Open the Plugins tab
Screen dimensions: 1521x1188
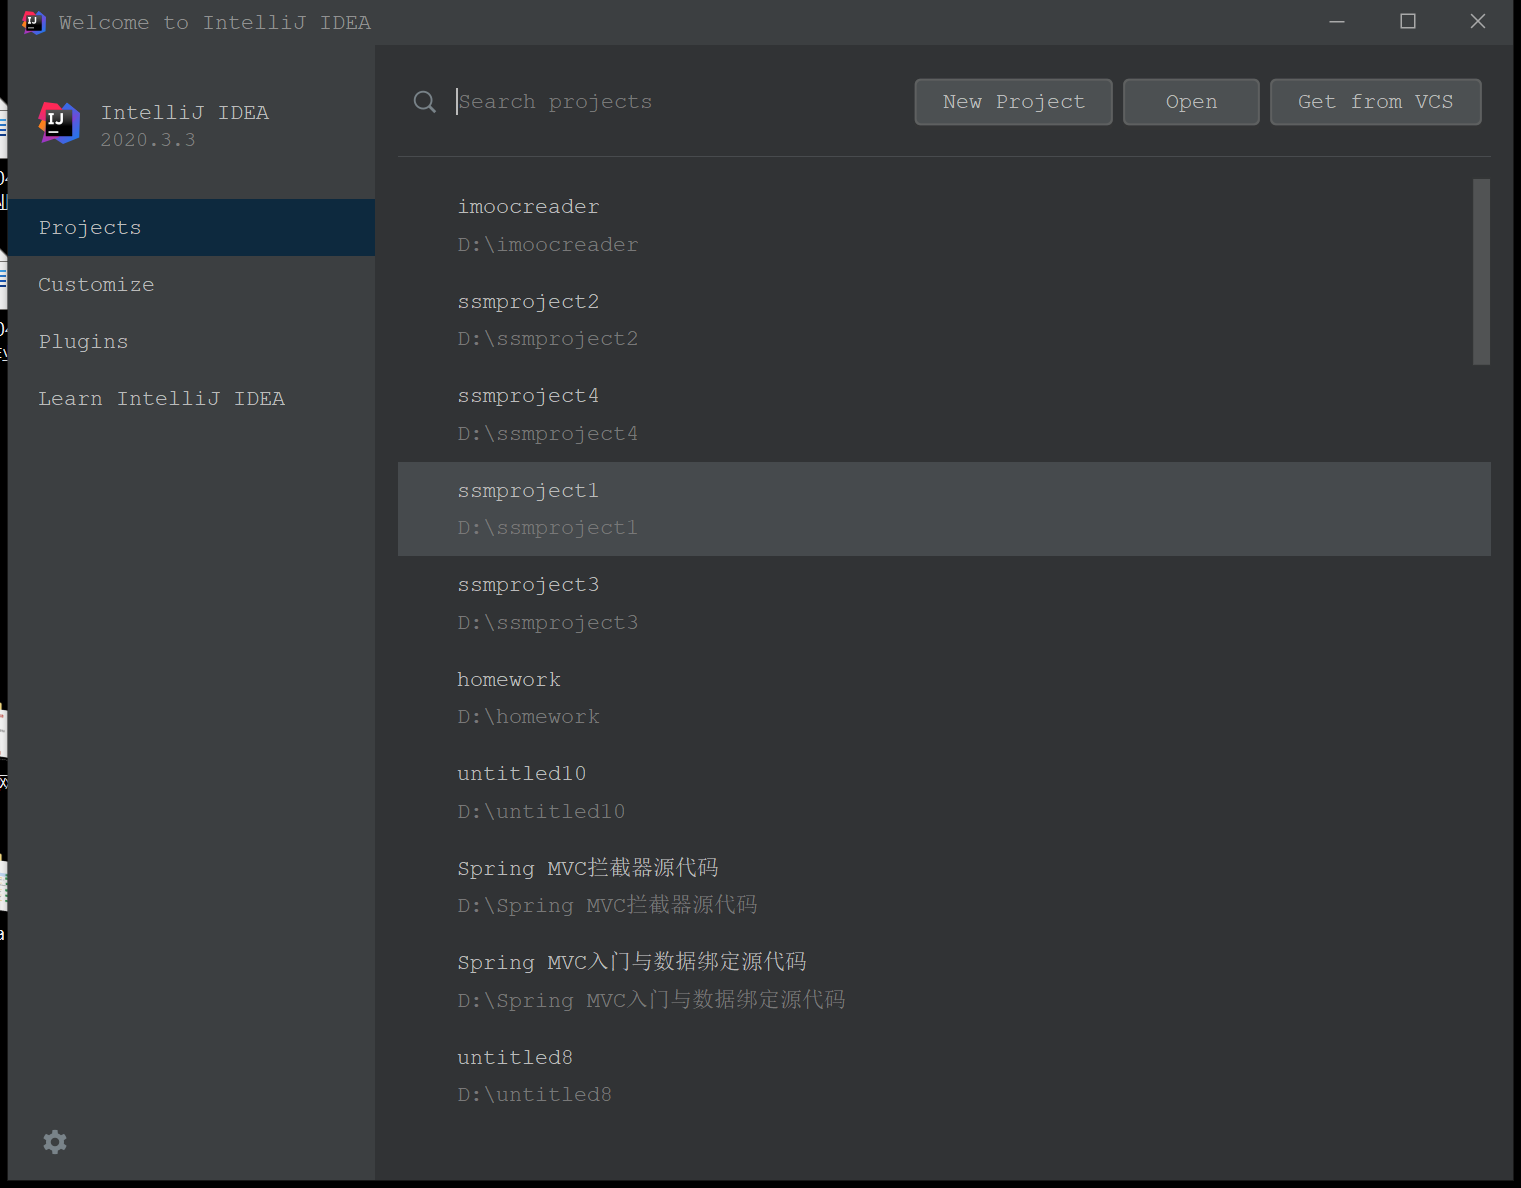click(191, 341)
